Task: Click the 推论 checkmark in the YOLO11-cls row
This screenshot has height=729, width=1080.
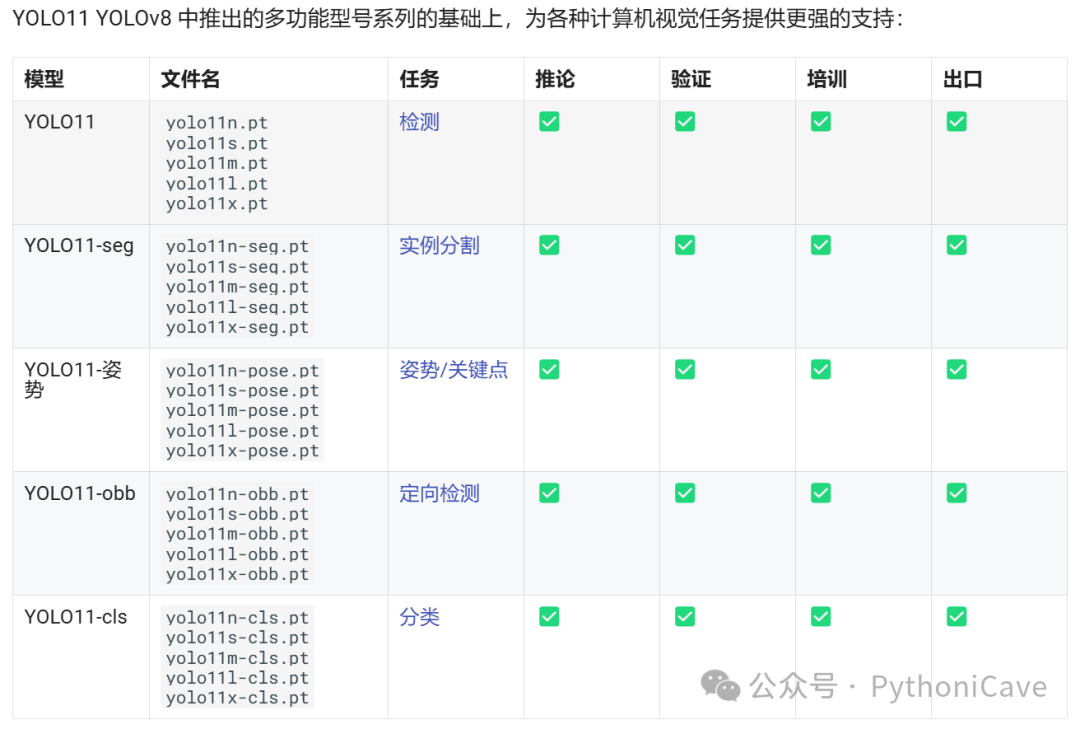Action: (x=549, y=617)
